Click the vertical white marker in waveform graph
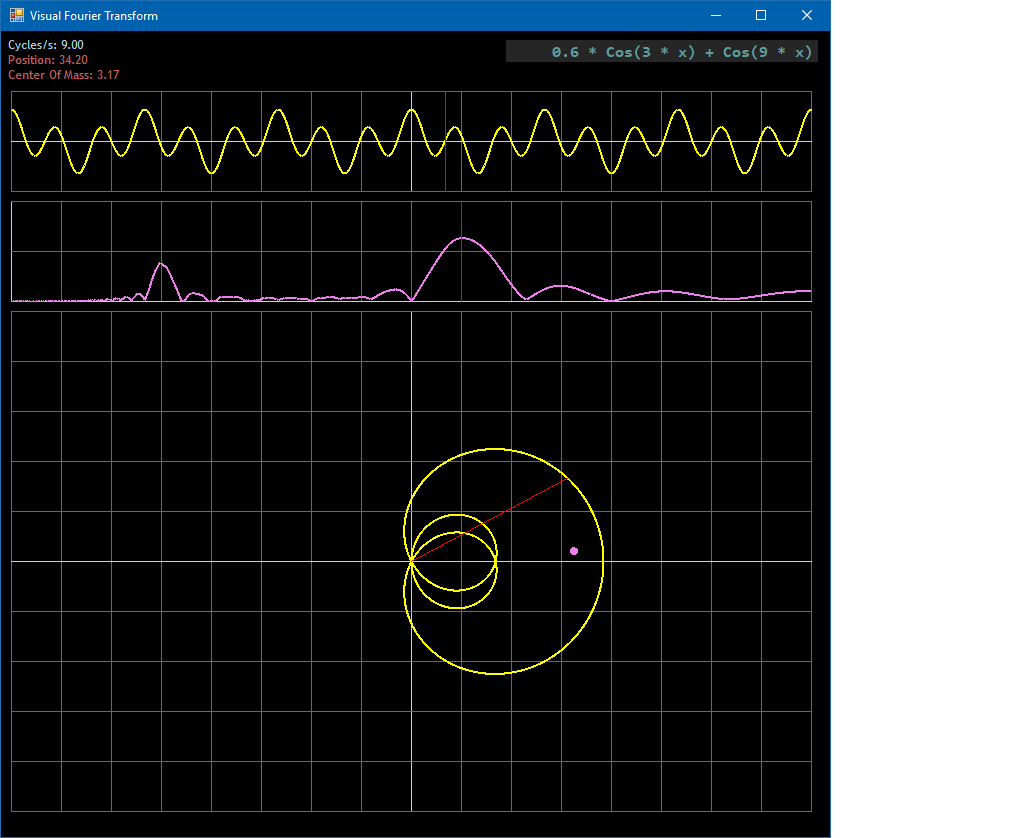1024x838 pixels. pos(411,141)
